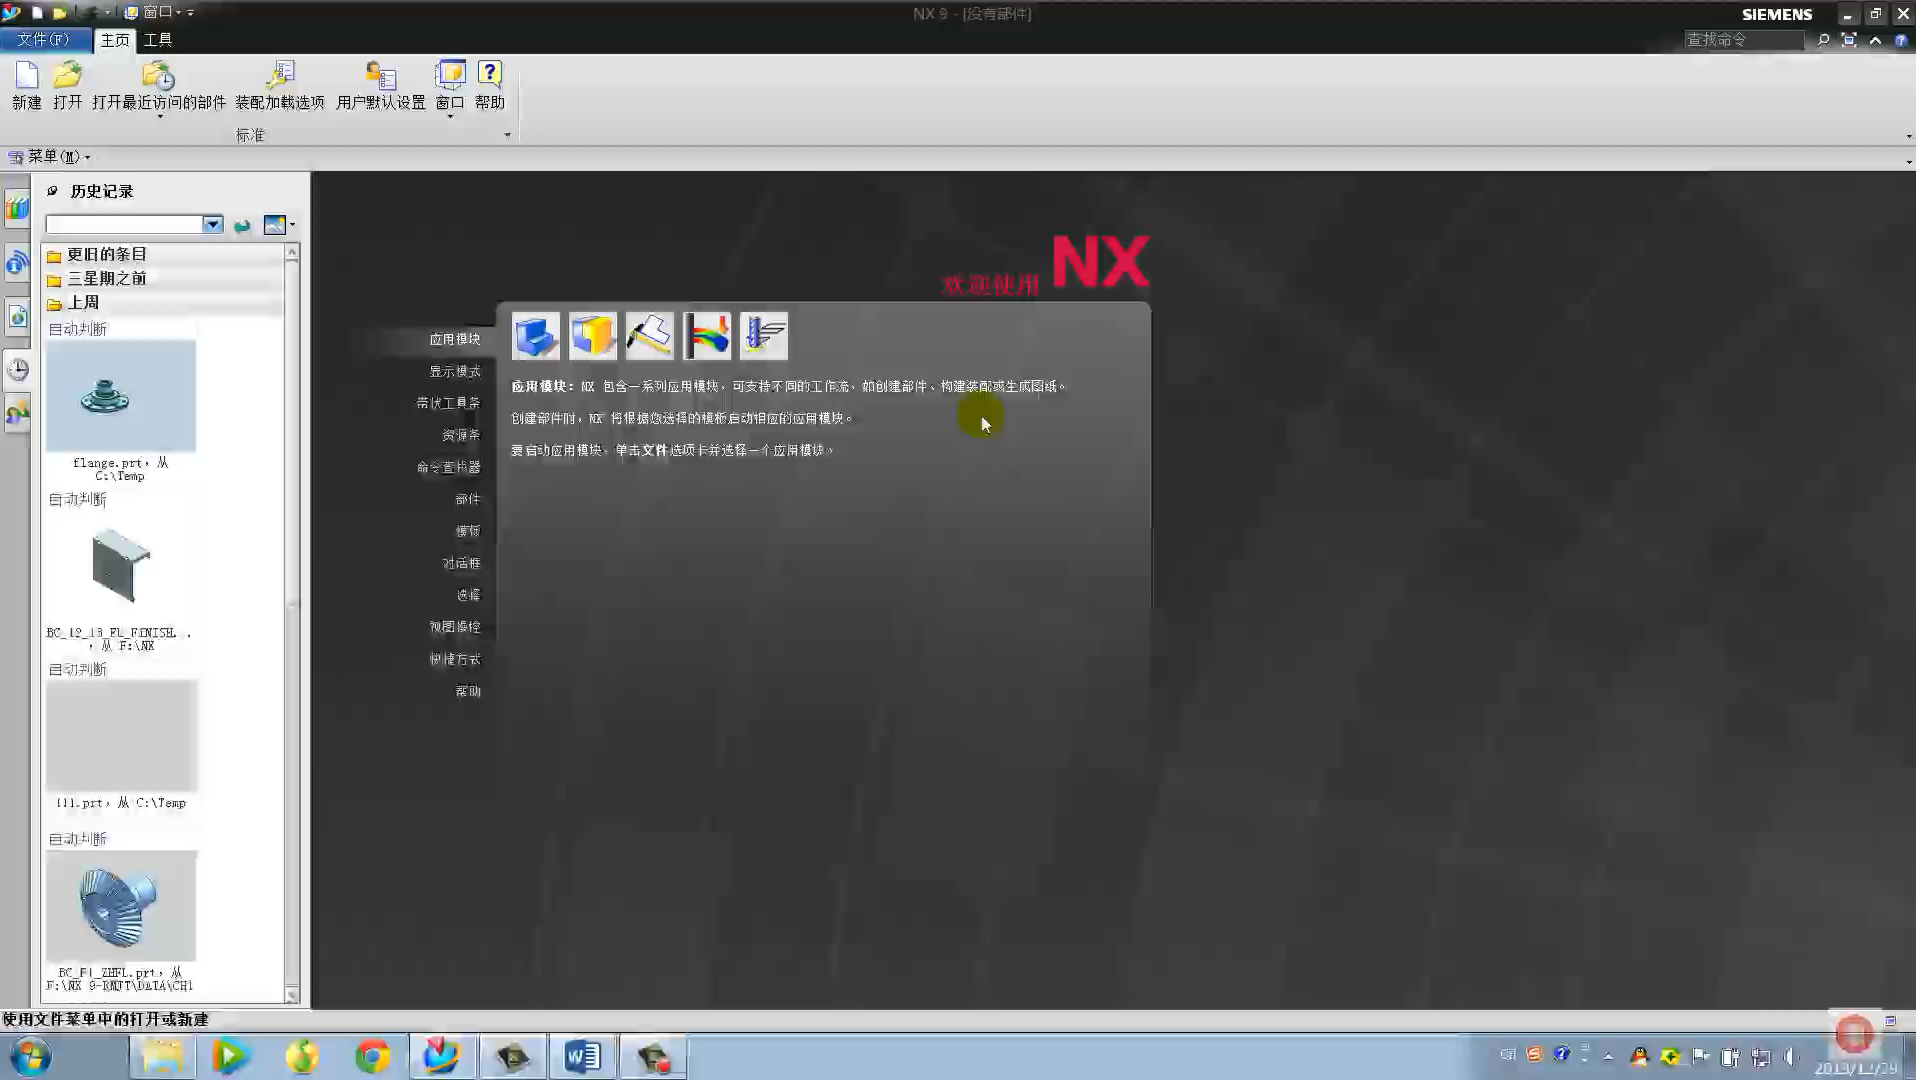This screenshot has height=1080, width=1916.
Task: Click the pin icon beside 历史记录 title
Action: [53, 191]
